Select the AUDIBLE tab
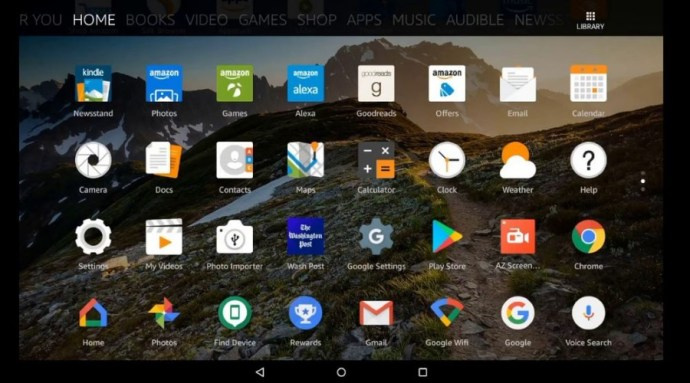Screen dimensions: 690x383 (x=475, y=20)
